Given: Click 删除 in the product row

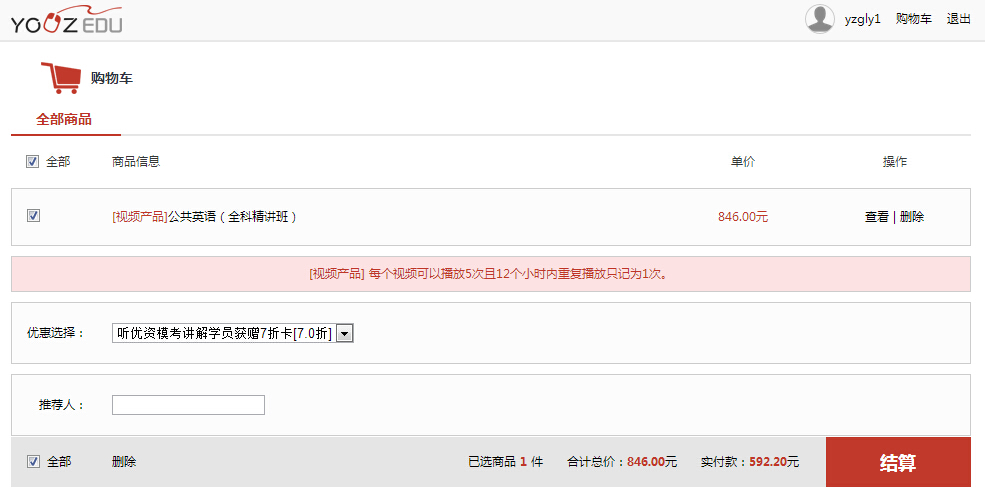Looking at the screenshot, I should (912, 217).
